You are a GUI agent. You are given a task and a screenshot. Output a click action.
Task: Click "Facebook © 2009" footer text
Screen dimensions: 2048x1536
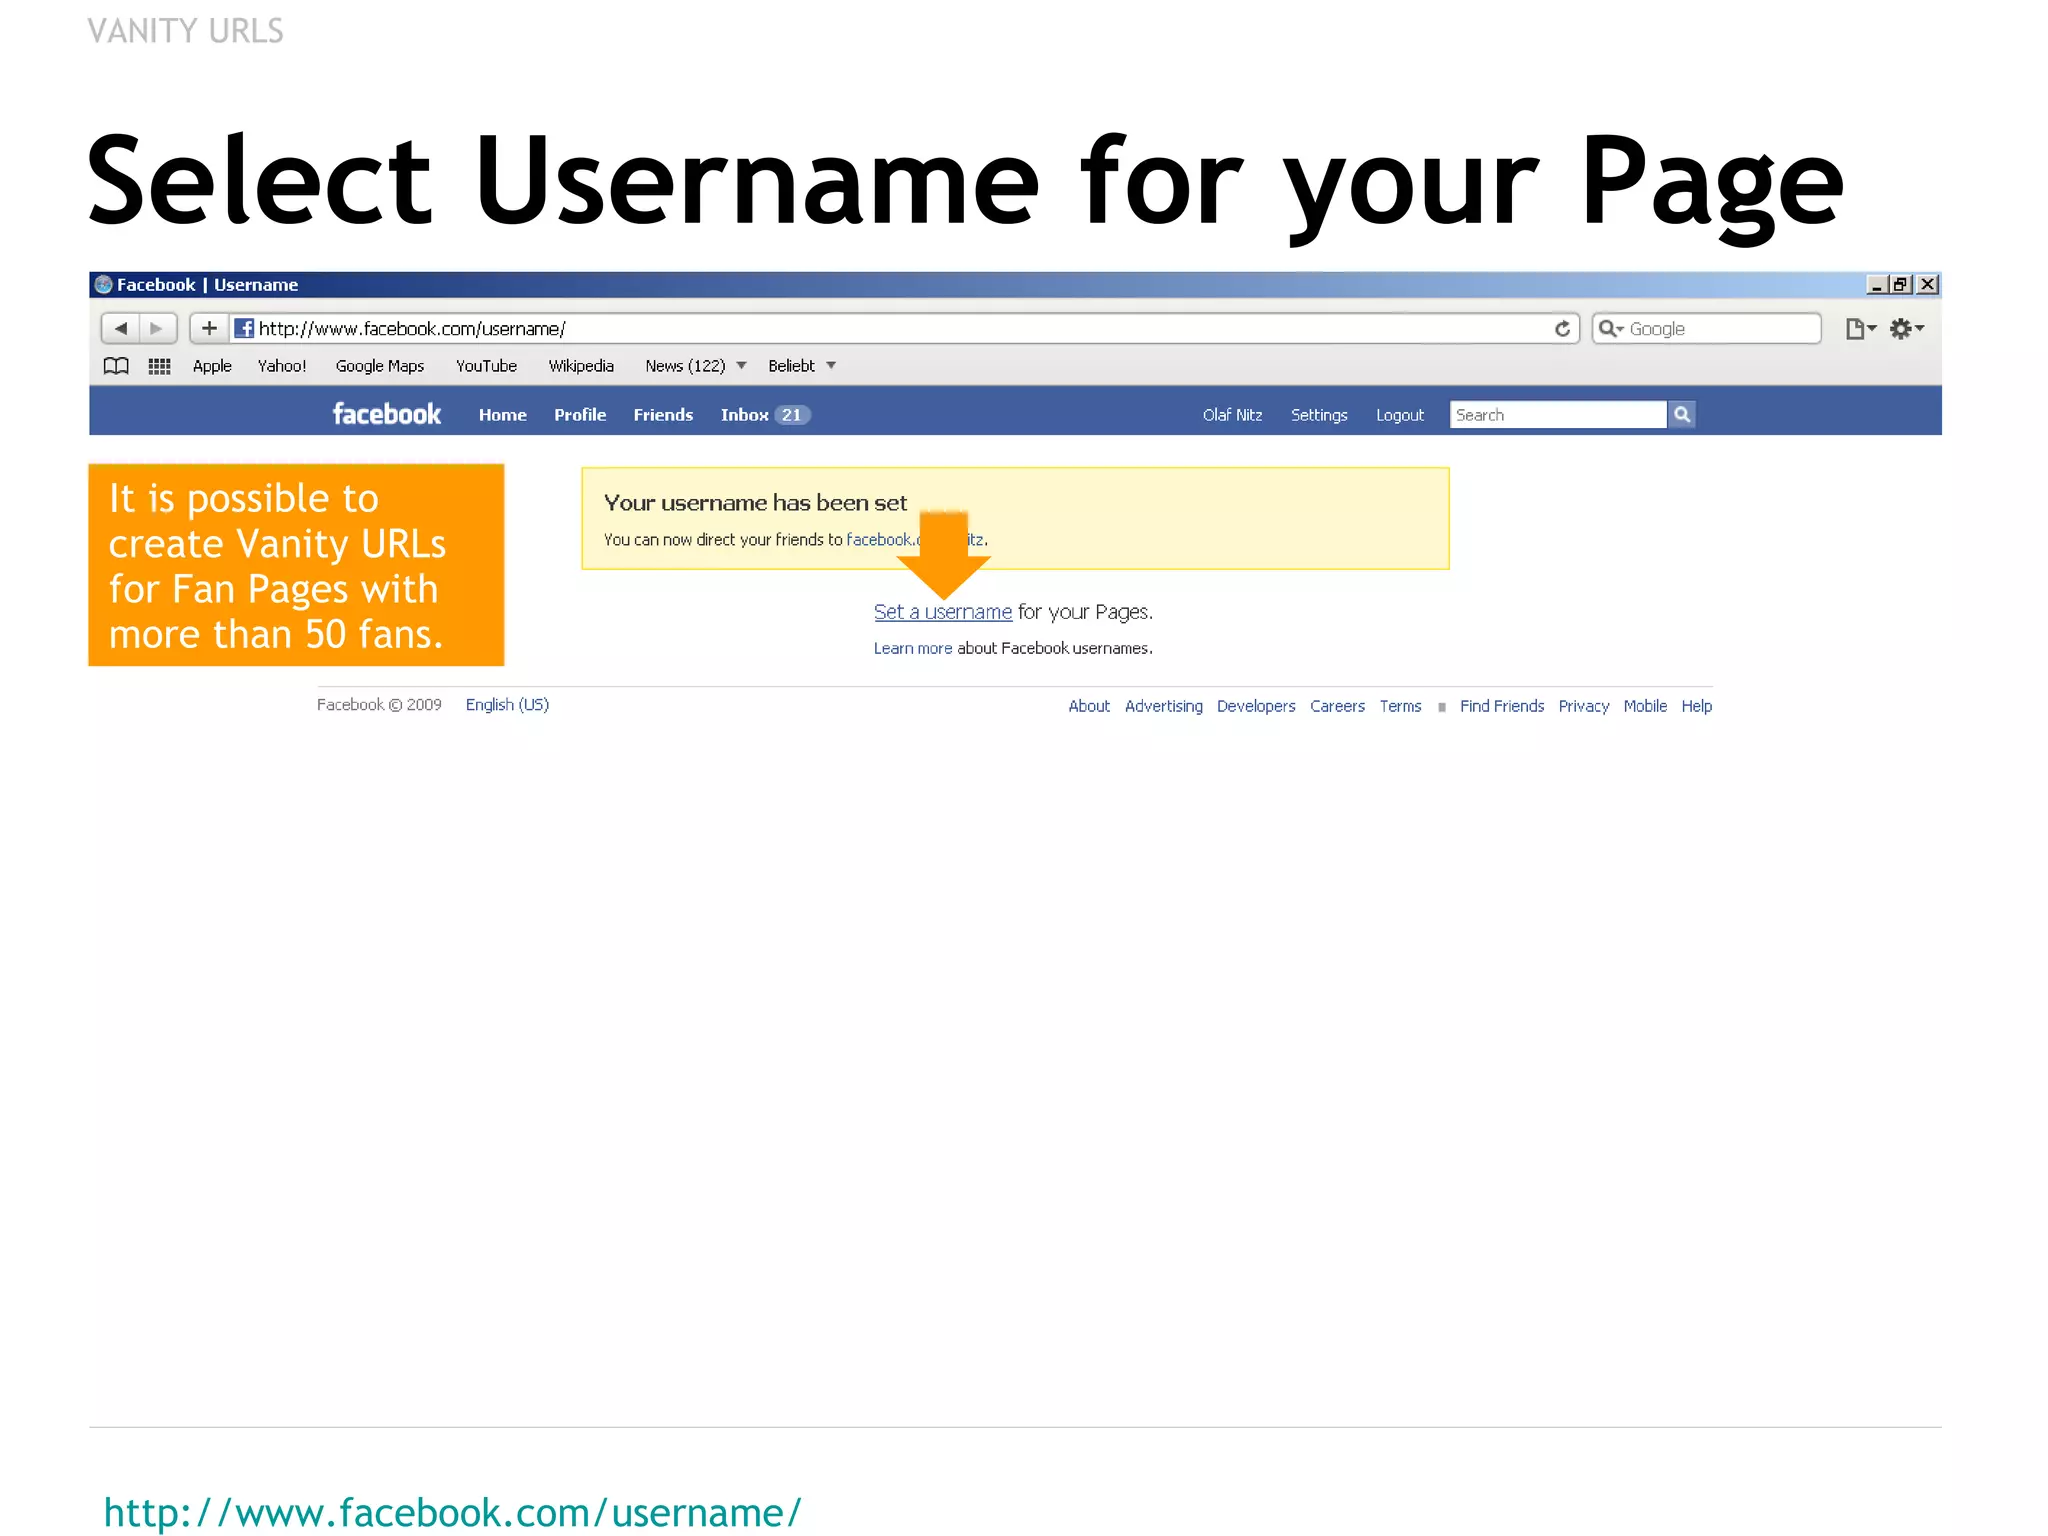point(379,705)
